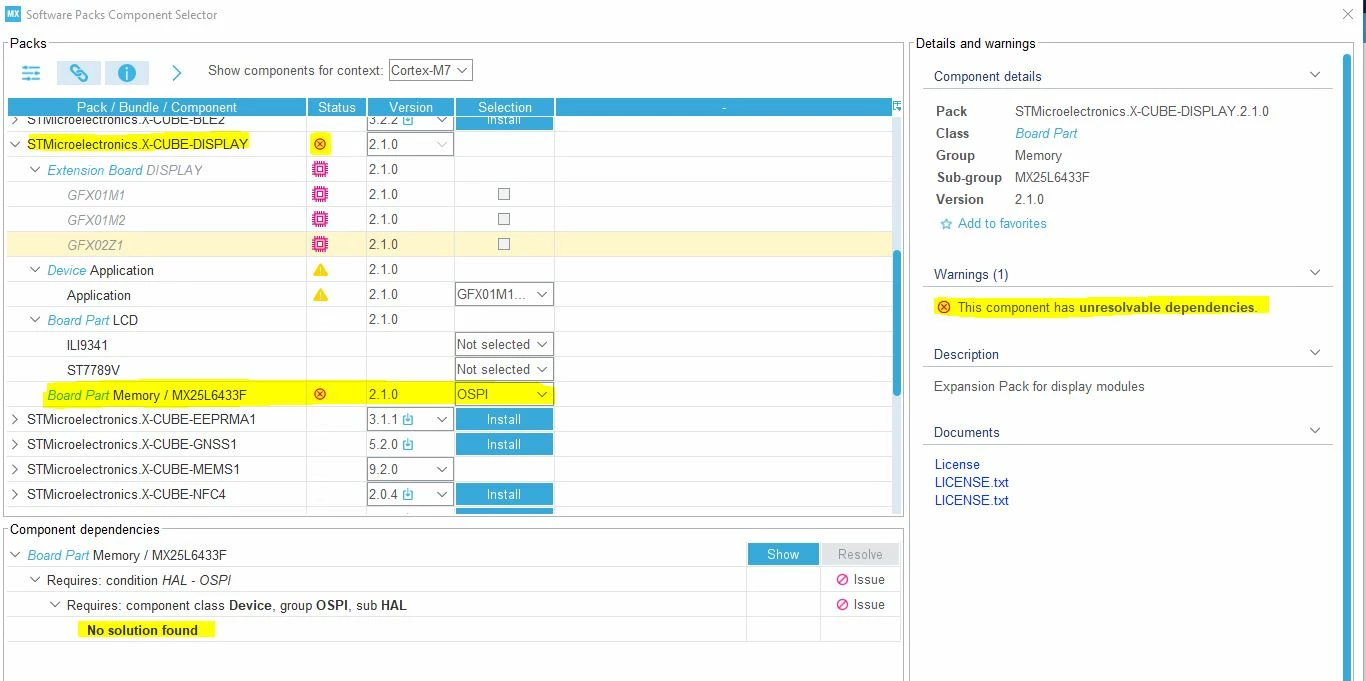Click the chip icon of Extension Board DISPLAY
The width and height of the screenshot is (1366, 681).
coord(320,169)
